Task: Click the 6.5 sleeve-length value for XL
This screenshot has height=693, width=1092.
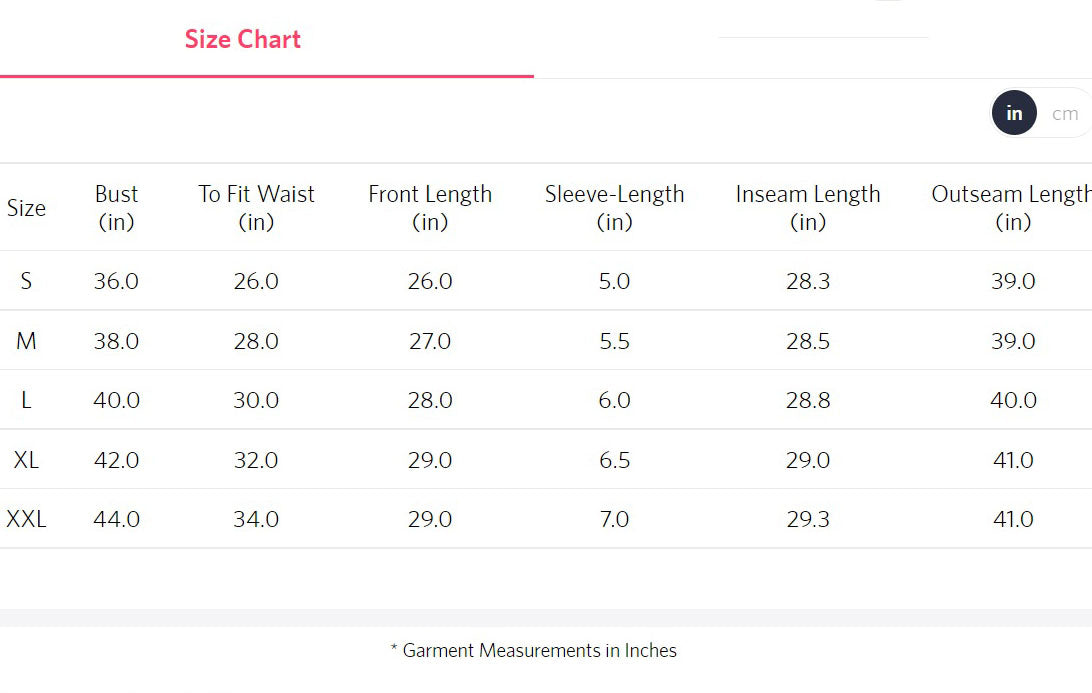Action: point(614,460)
